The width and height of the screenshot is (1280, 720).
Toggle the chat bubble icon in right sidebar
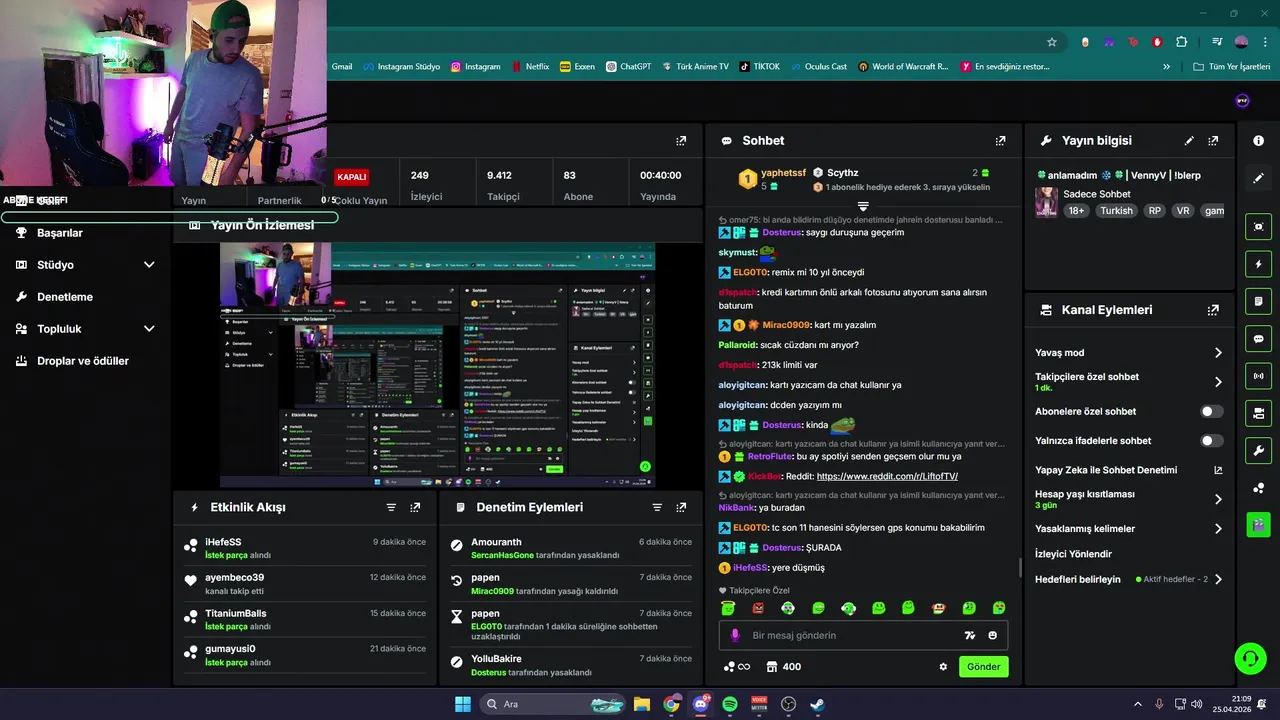(x=1258, y=338)
